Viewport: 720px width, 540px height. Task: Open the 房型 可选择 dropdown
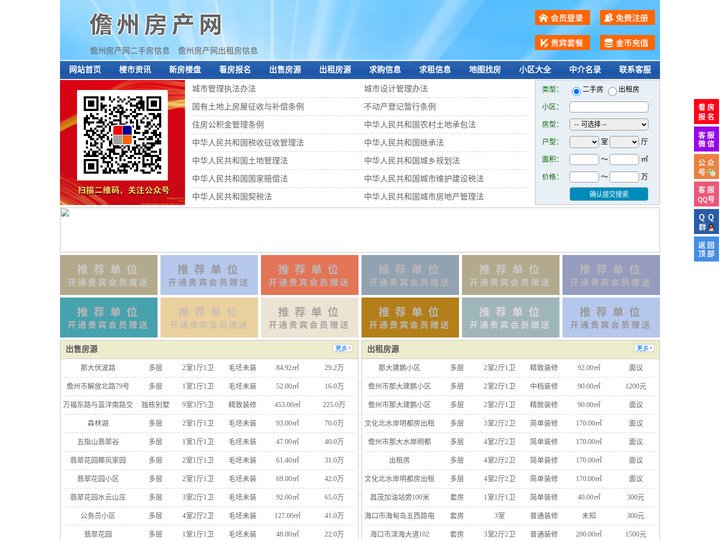(609, 124)
